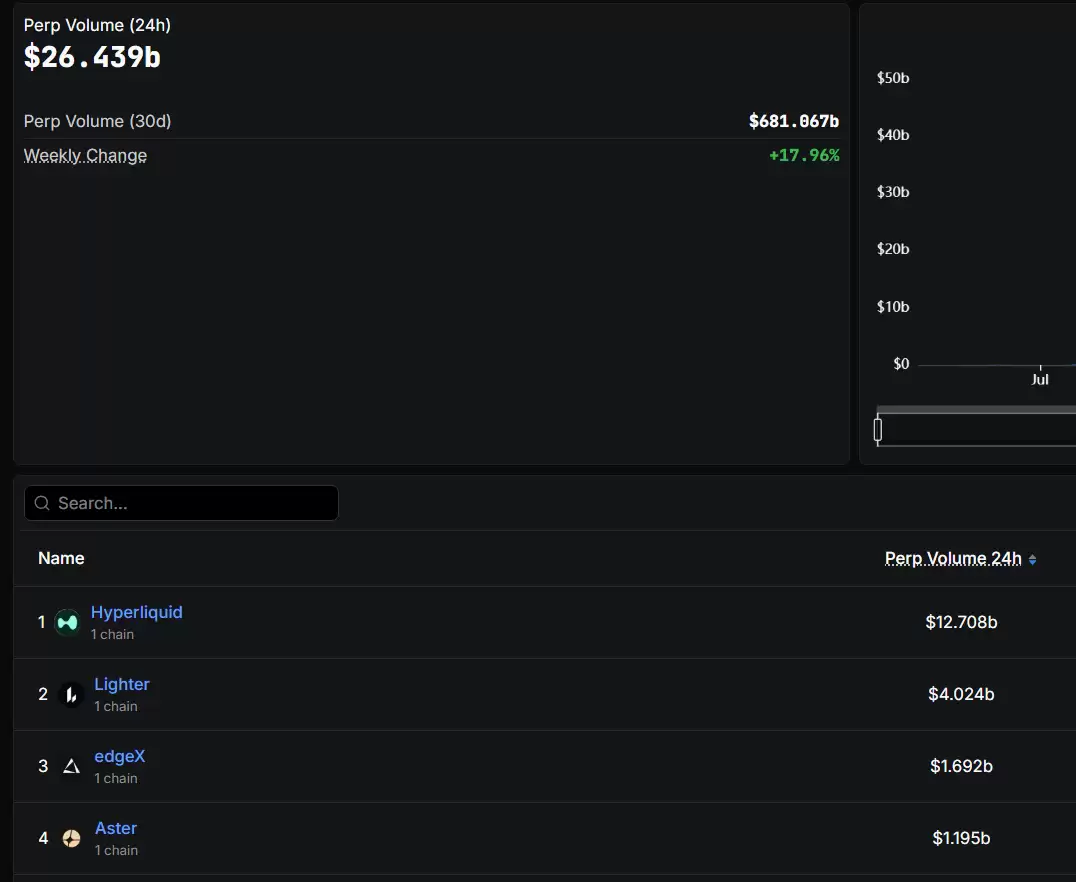Open the Hyperliquid protocol page
This screenshot has width=1076, height=882.
(136, 612)
